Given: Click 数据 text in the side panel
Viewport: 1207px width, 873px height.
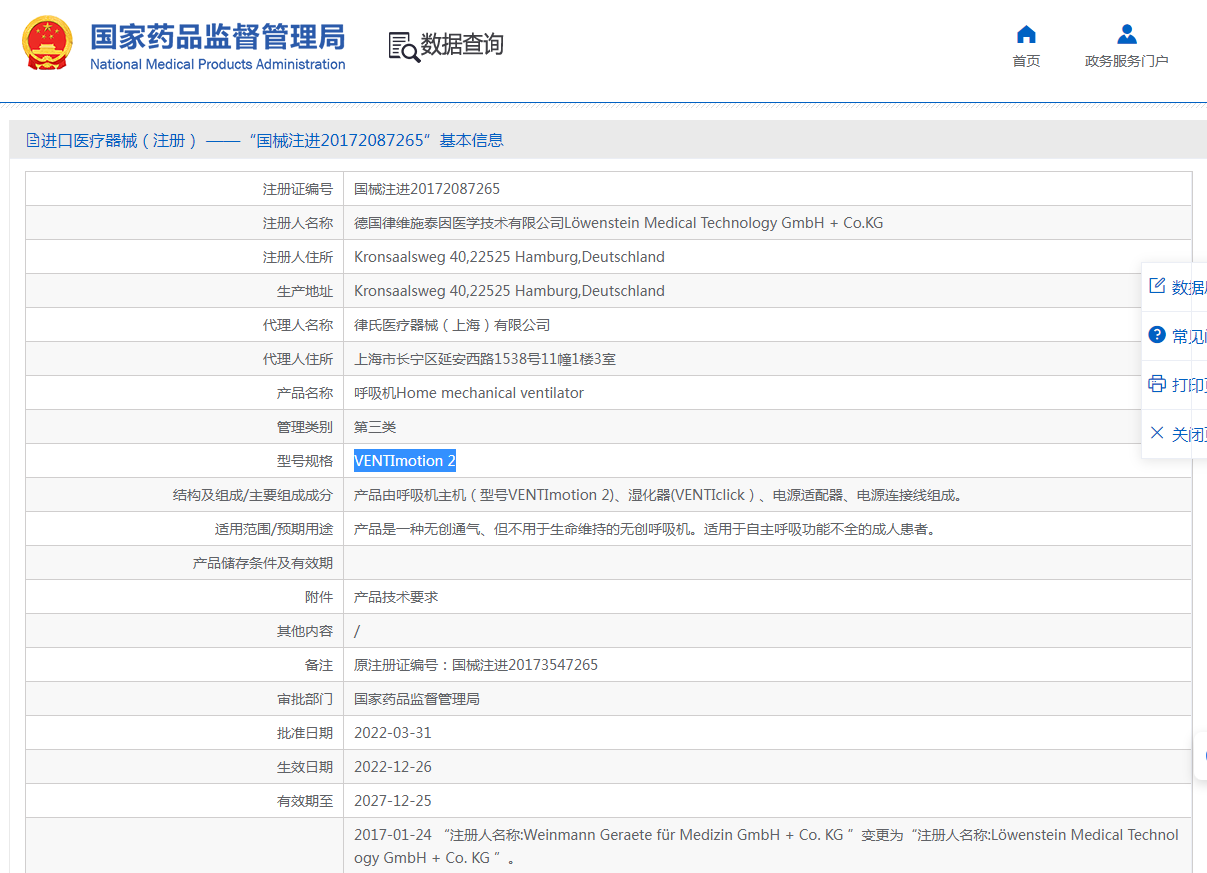Looking at the screenshot, I should [x=1189, y=287].
